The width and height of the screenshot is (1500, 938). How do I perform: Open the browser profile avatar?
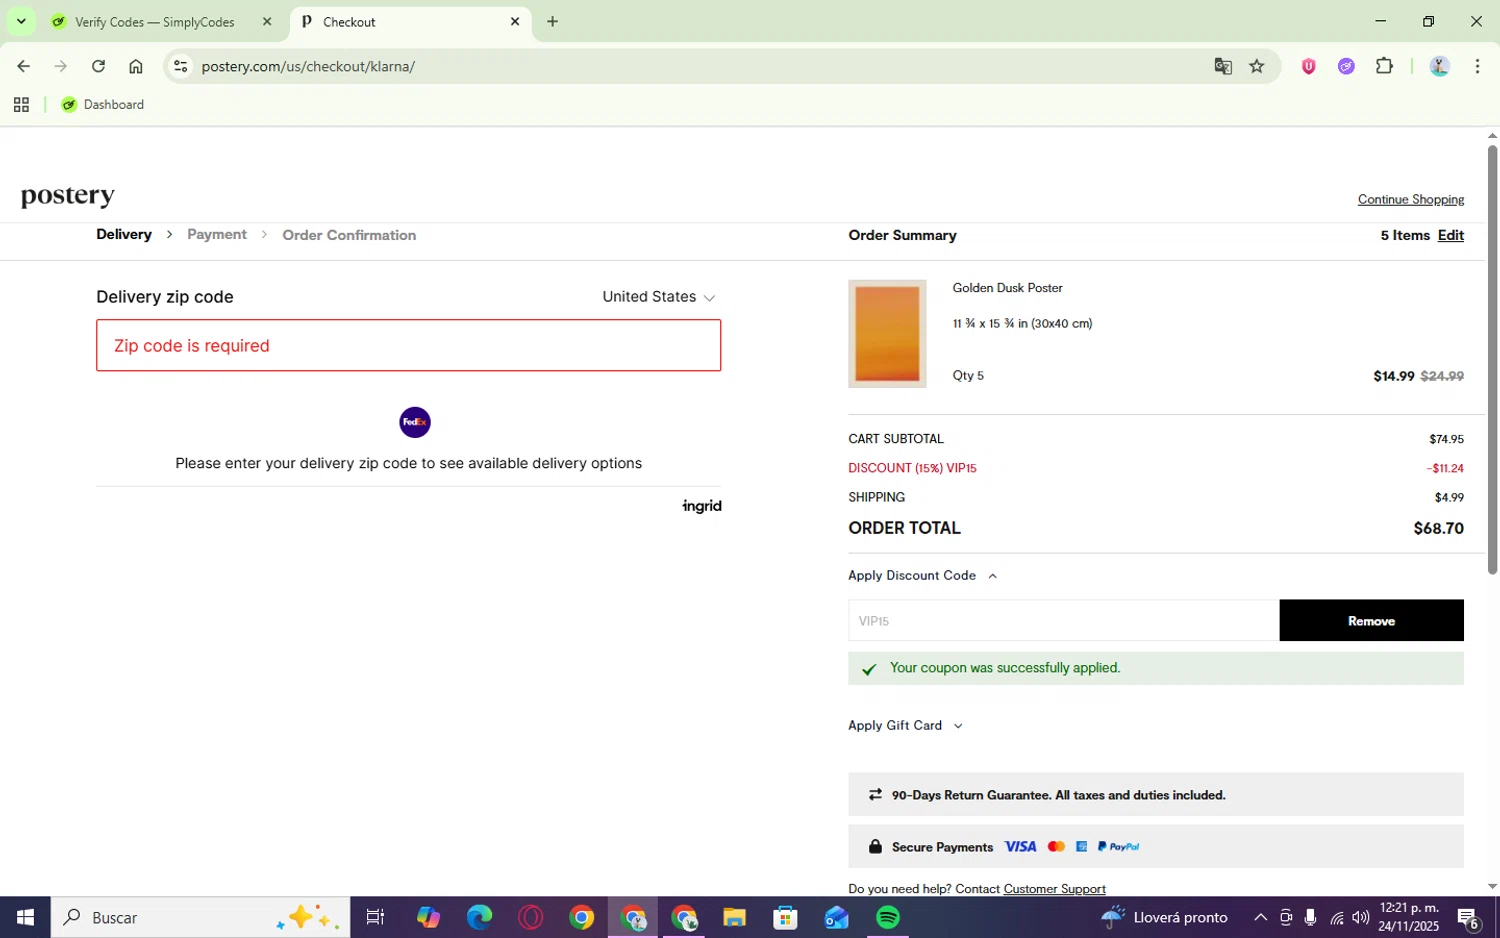click(x=1439, y=67)
